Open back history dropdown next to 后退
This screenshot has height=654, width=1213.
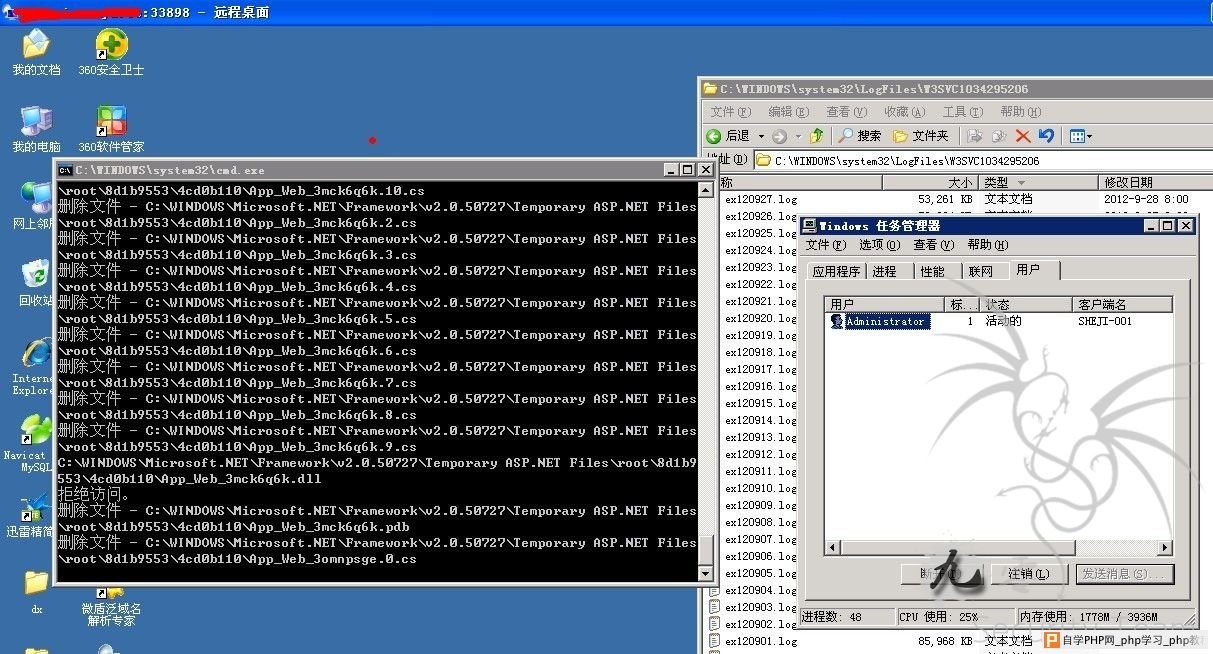click(761, 136)
